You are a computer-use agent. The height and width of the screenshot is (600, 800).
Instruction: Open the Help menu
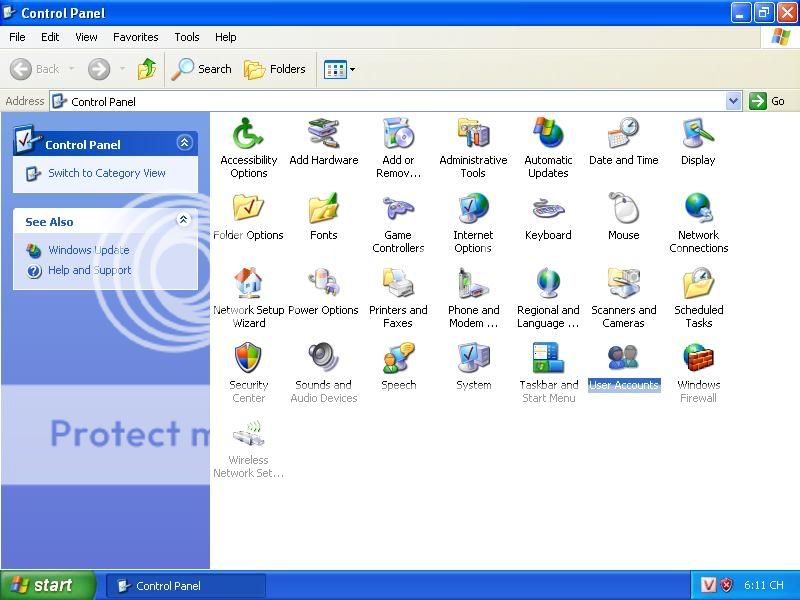point(226,37)
